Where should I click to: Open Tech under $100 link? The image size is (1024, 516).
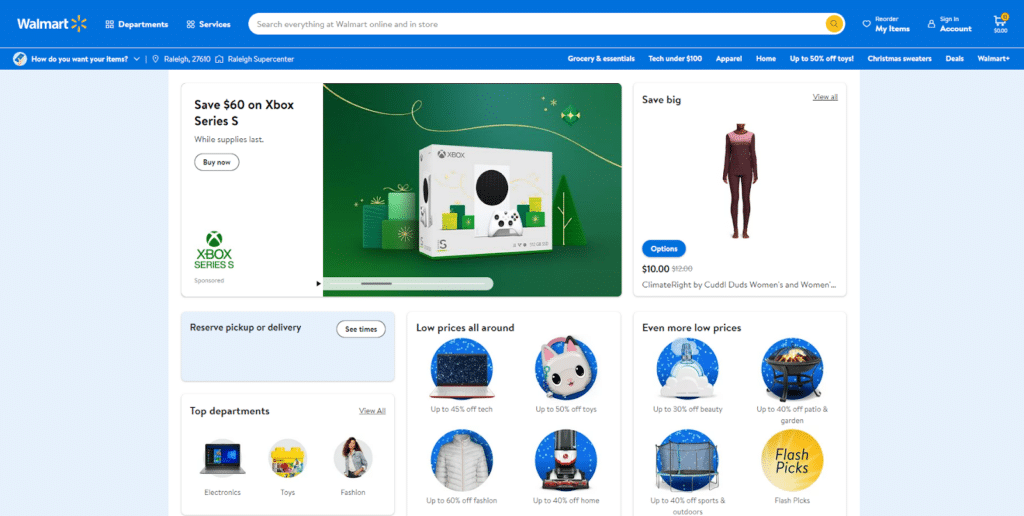click(x=675, y=59)
